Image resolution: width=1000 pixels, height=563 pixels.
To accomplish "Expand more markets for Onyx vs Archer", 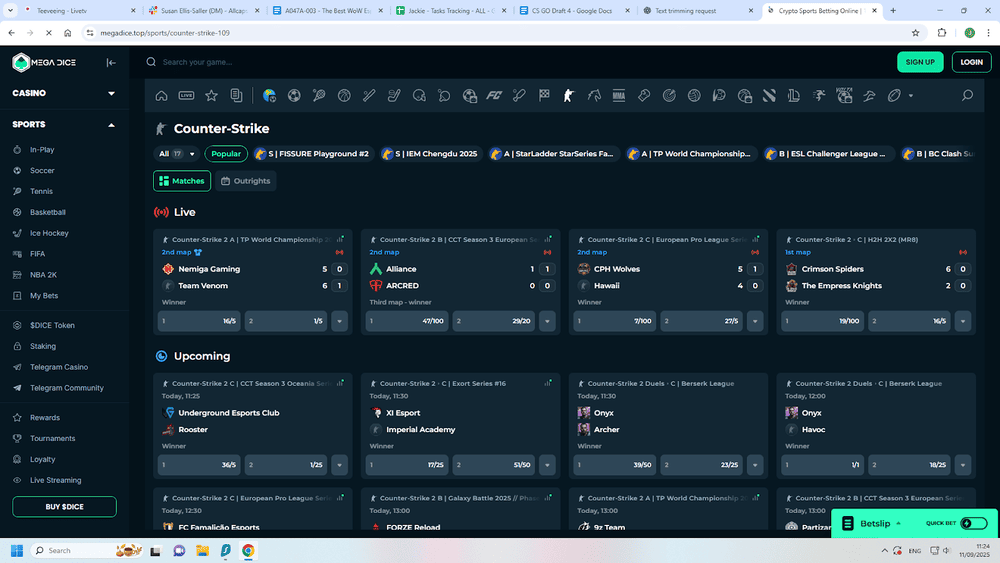I will [755, 465].
